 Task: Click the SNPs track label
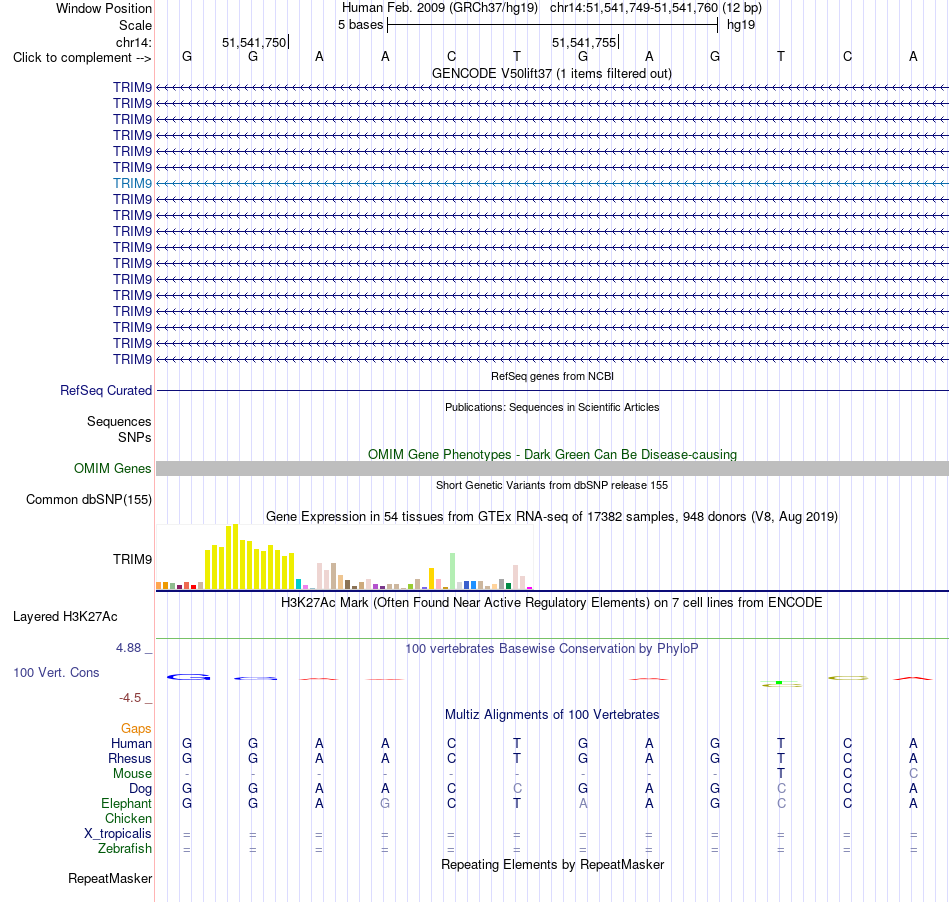[x=135, y=437]
